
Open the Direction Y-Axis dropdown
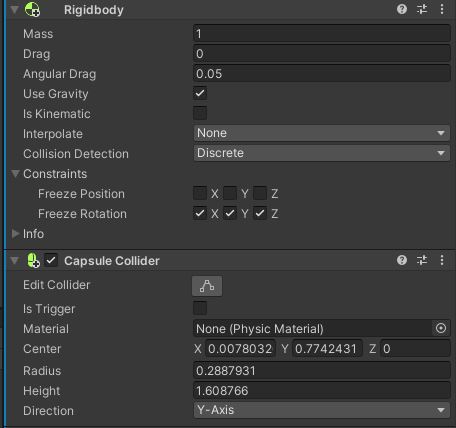click(322, 410)
